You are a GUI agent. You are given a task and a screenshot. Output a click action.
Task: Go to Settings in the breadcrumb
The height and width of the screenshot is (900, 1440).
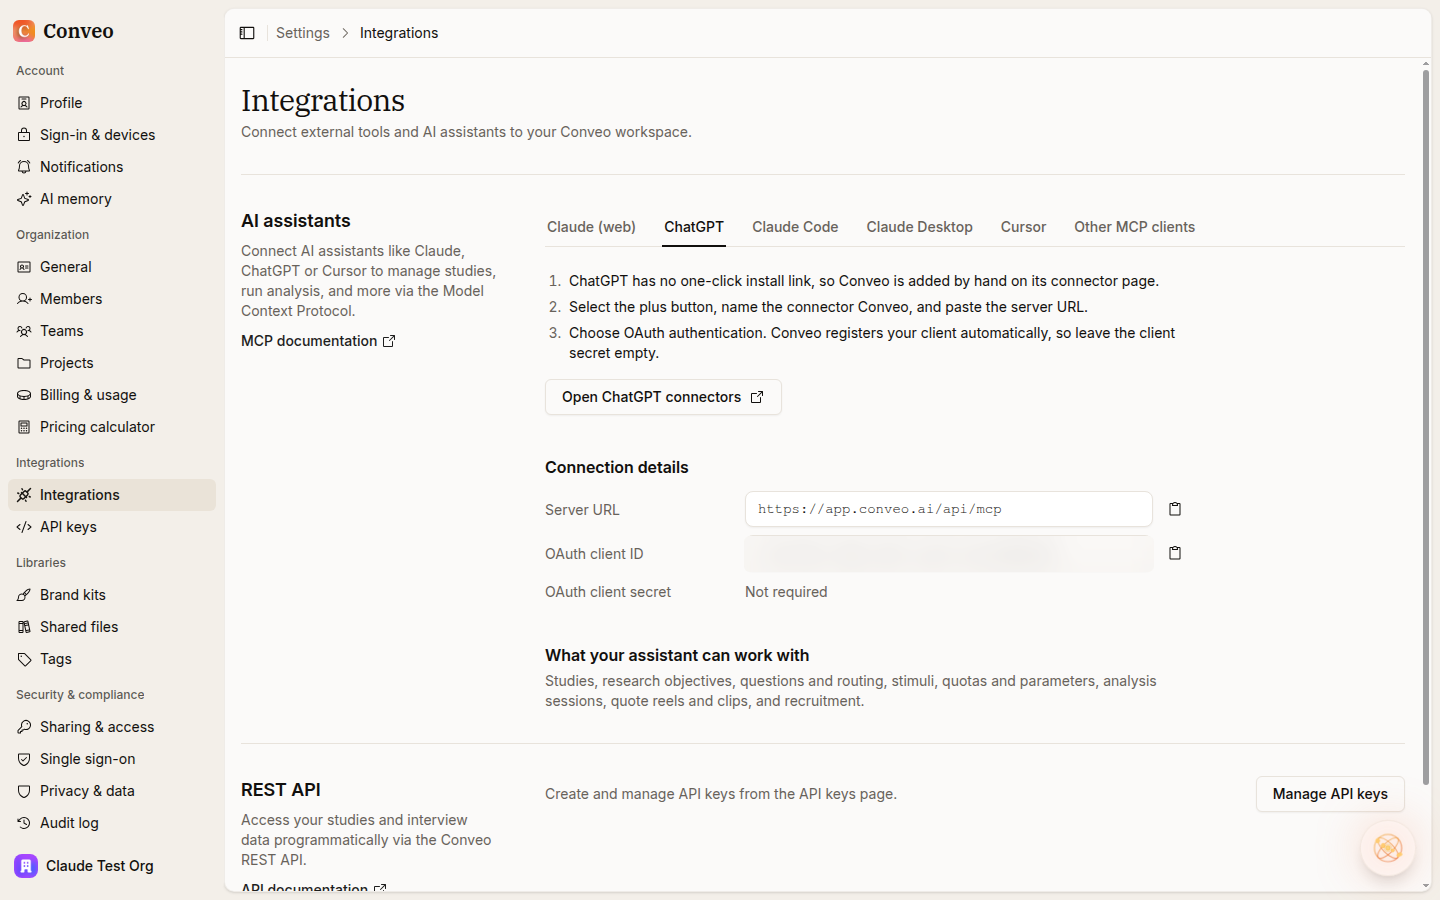point(303,33)
